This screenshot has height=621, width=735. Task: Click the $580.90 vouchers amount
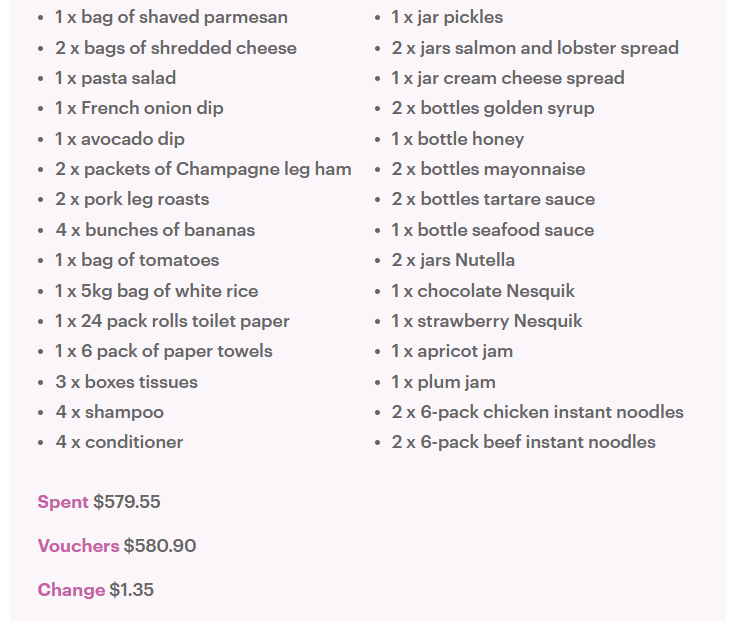(x=160, y=546)
